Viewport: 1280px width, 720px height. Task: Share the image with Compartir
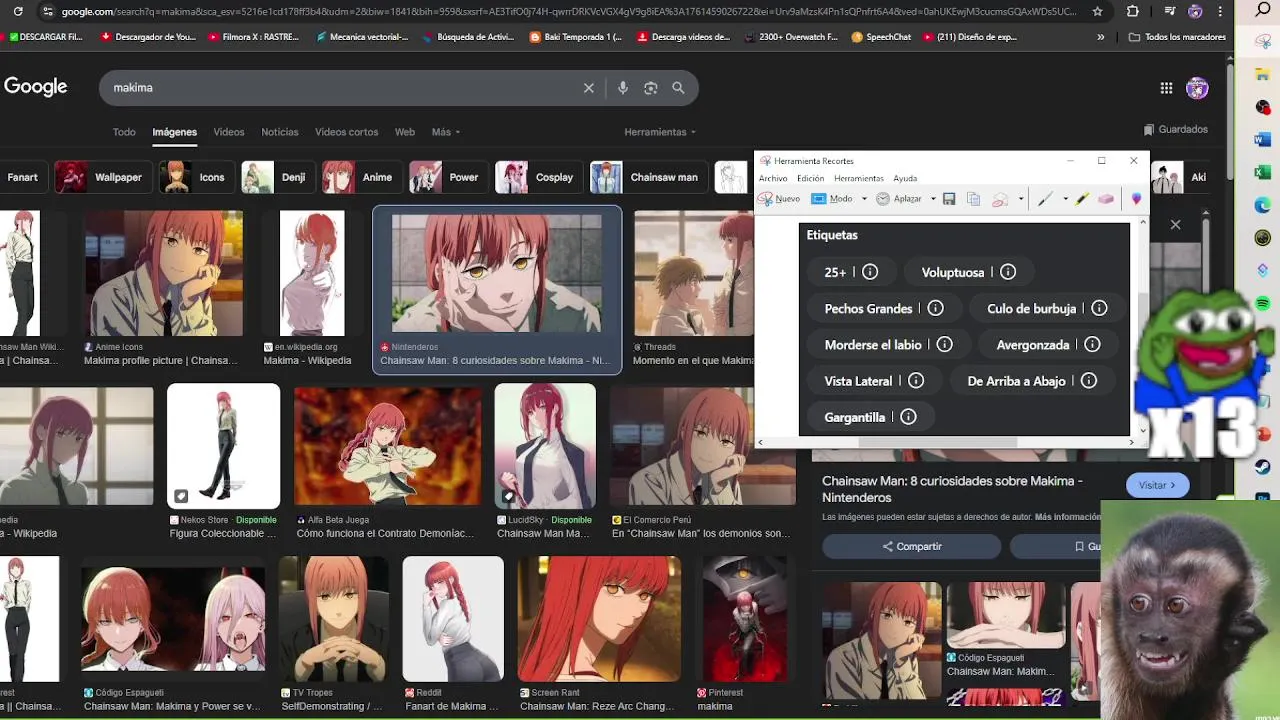(x=911, y=546)
